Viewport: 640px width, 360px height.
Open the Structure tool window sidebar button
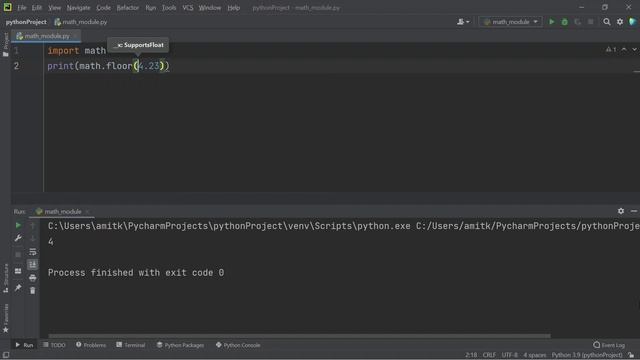pyautogui.click(x=5, y=278)
